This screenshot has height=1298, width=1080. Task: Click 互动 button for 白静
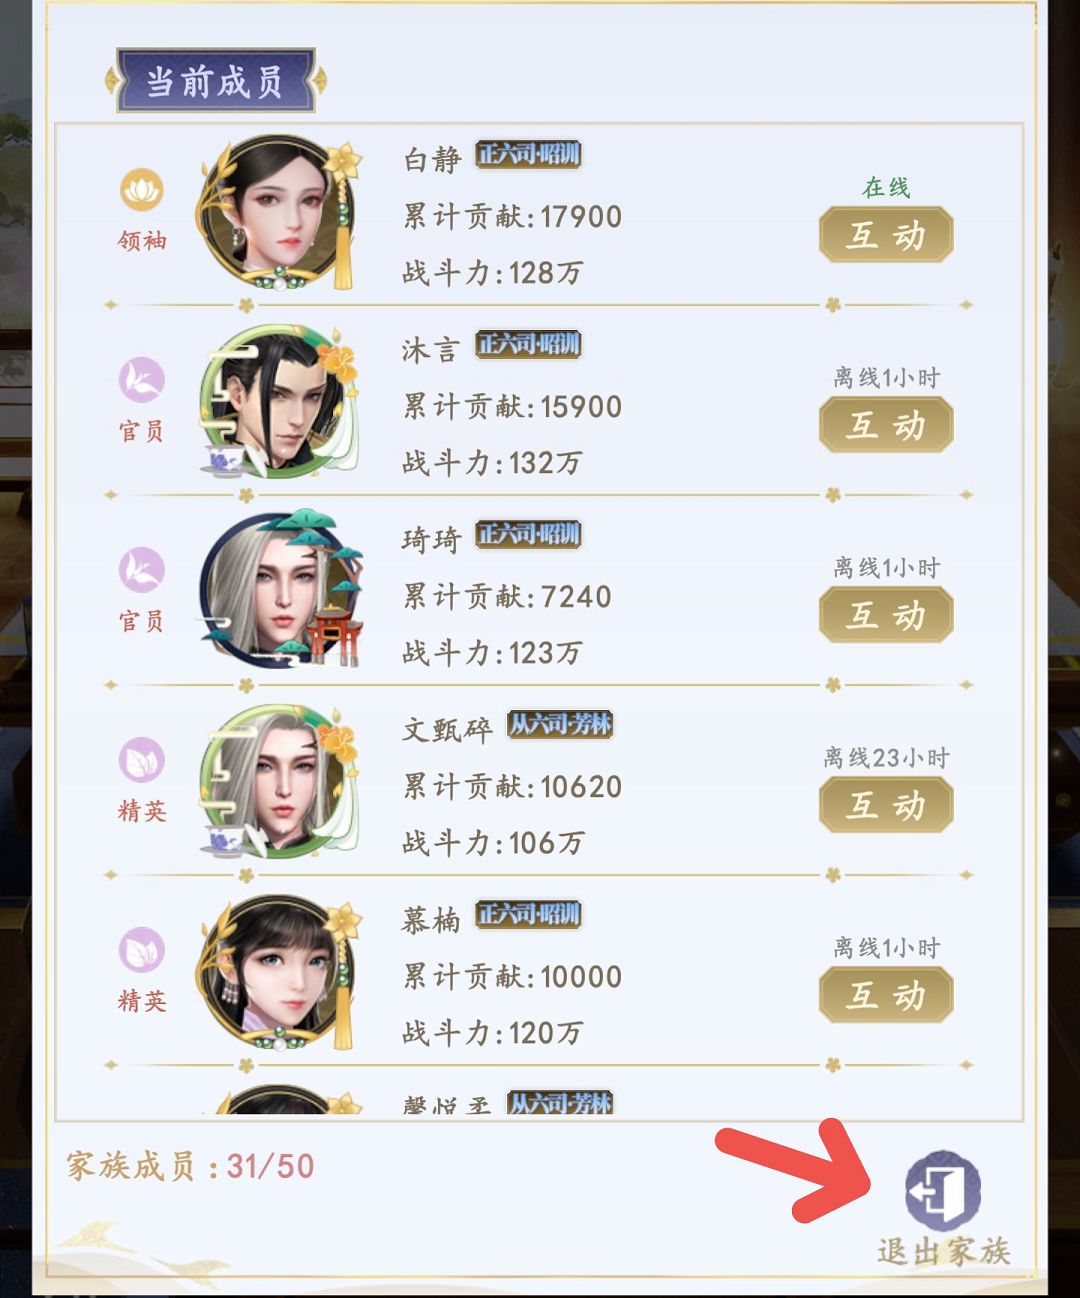[x=886, y=235]
